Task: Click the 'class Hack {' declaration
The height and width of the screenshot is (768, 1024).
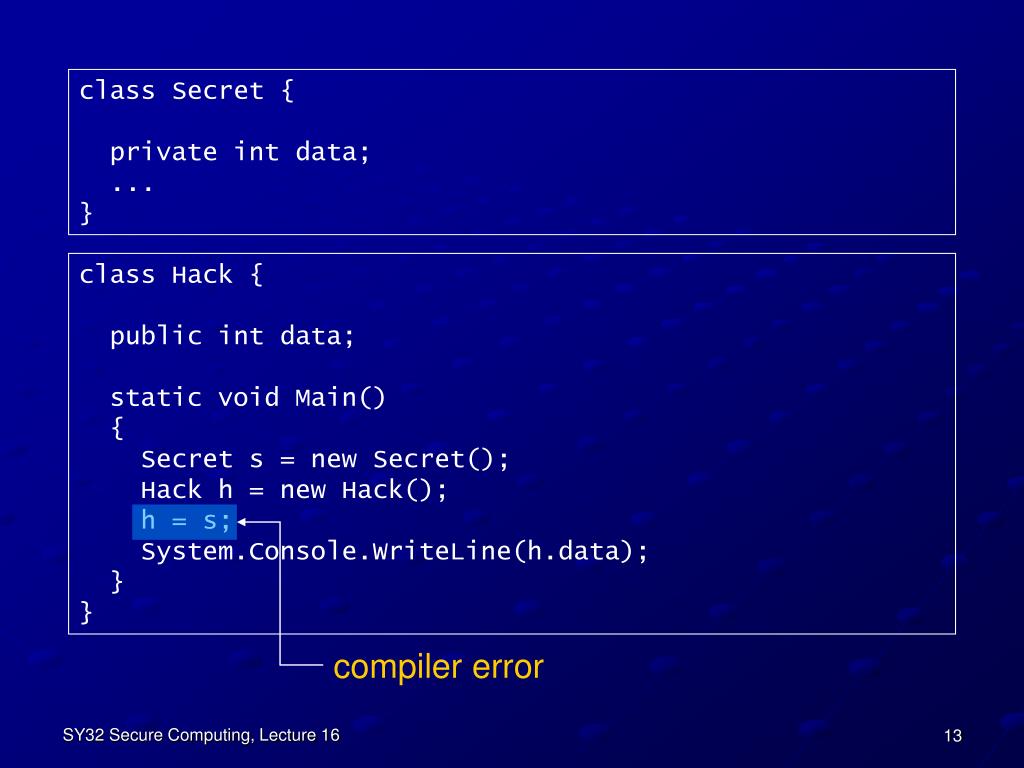Action: (x=171, y=275)
